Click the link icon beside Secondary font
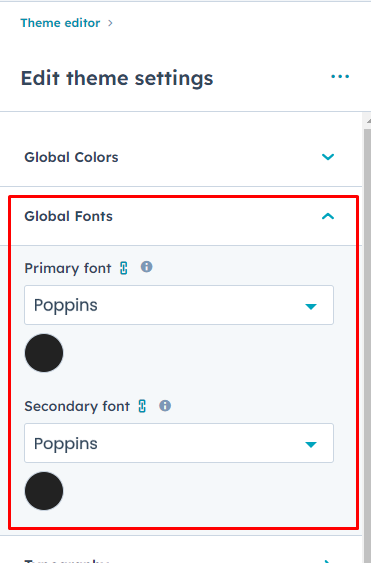 click(x=142, y=406)
